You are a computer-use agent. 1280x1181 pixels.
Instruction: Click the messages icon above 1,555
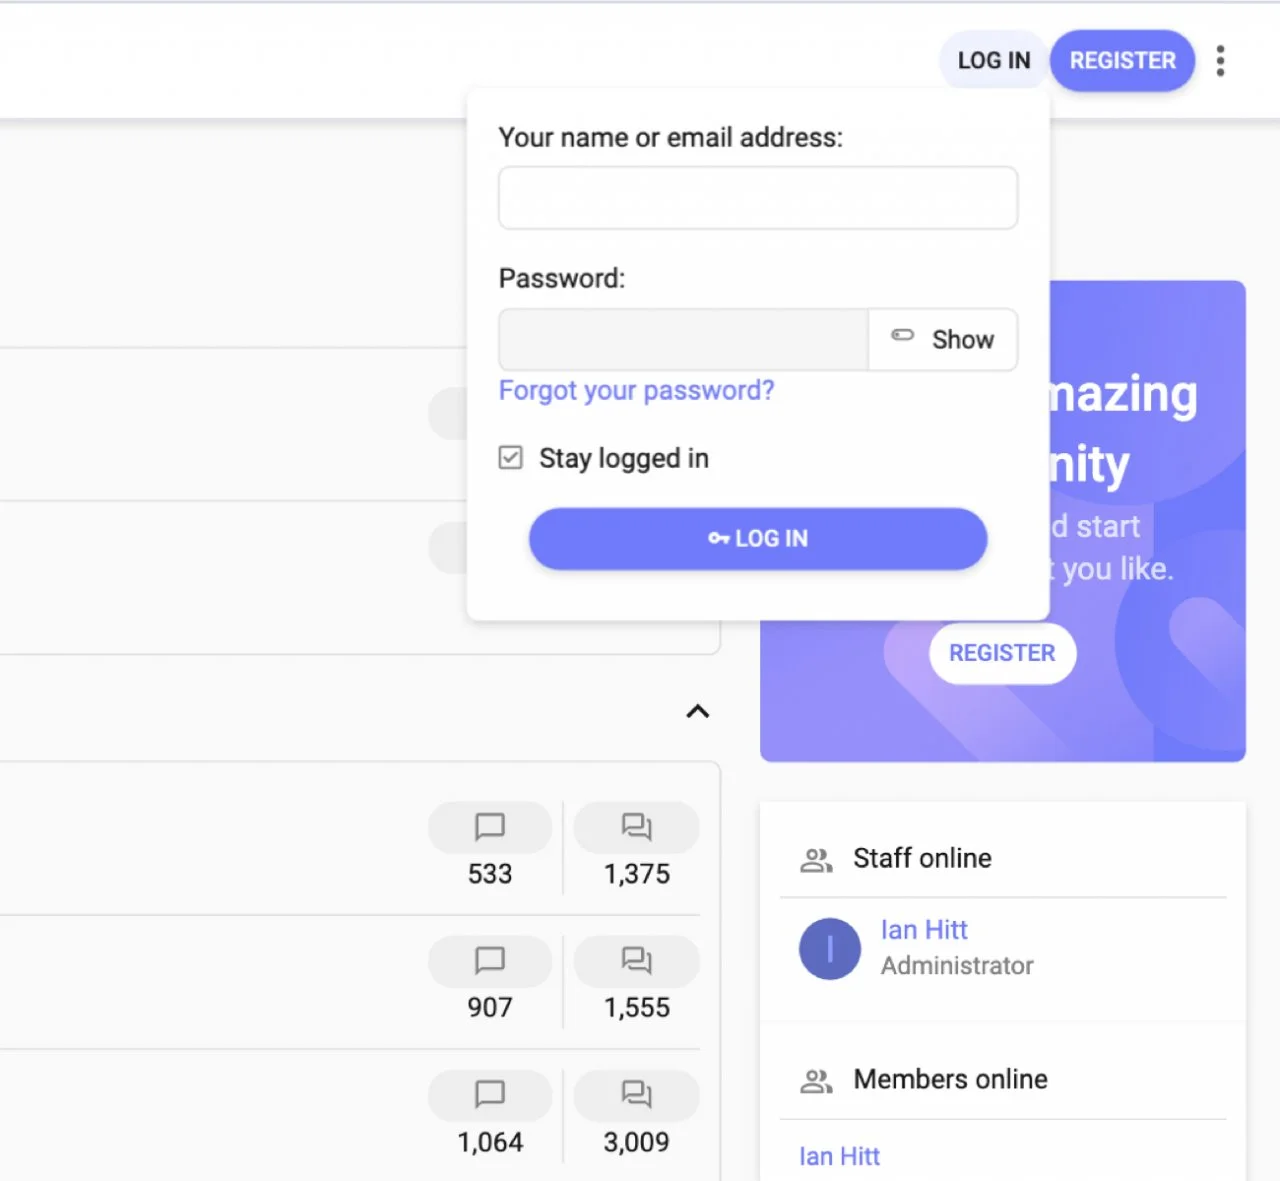[636, 961]
